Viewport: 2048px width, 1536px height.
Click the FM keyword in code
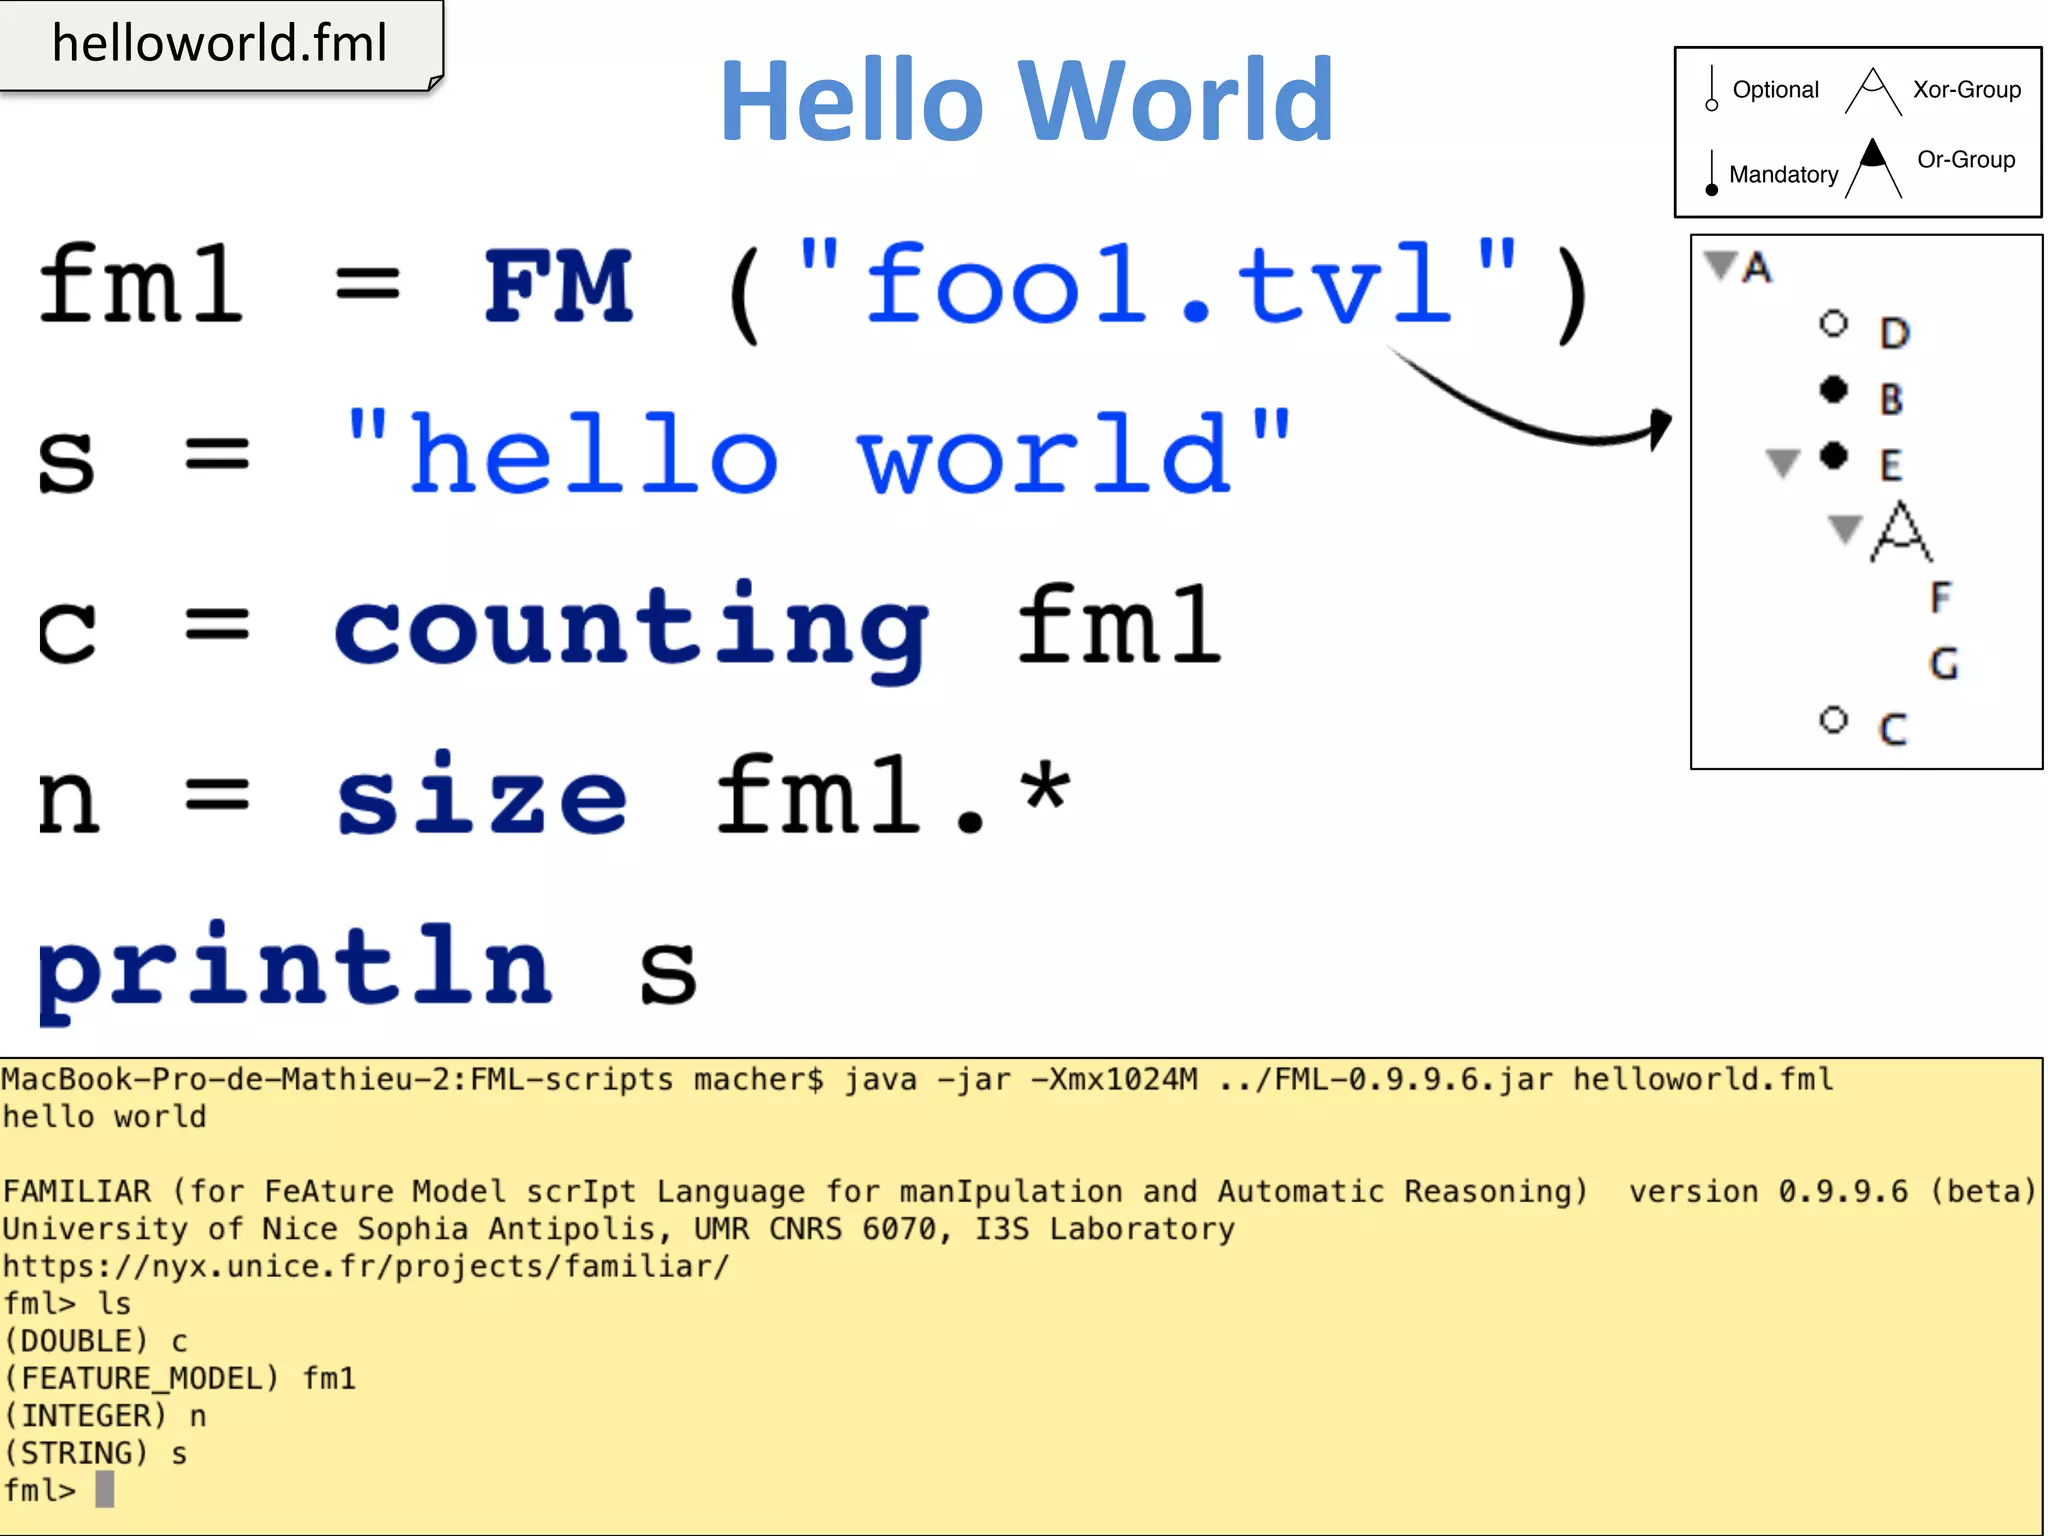(x=558, y=285)
